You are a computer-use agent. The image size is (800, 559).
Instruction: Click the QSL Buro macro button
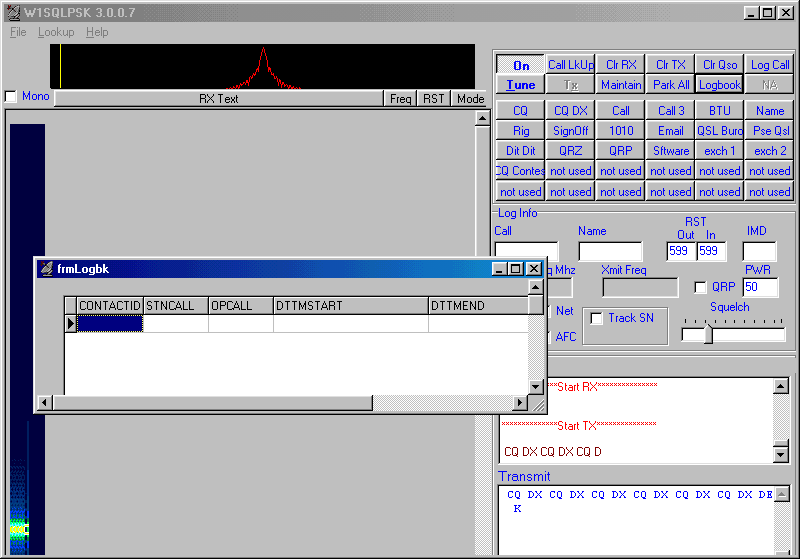720,131
